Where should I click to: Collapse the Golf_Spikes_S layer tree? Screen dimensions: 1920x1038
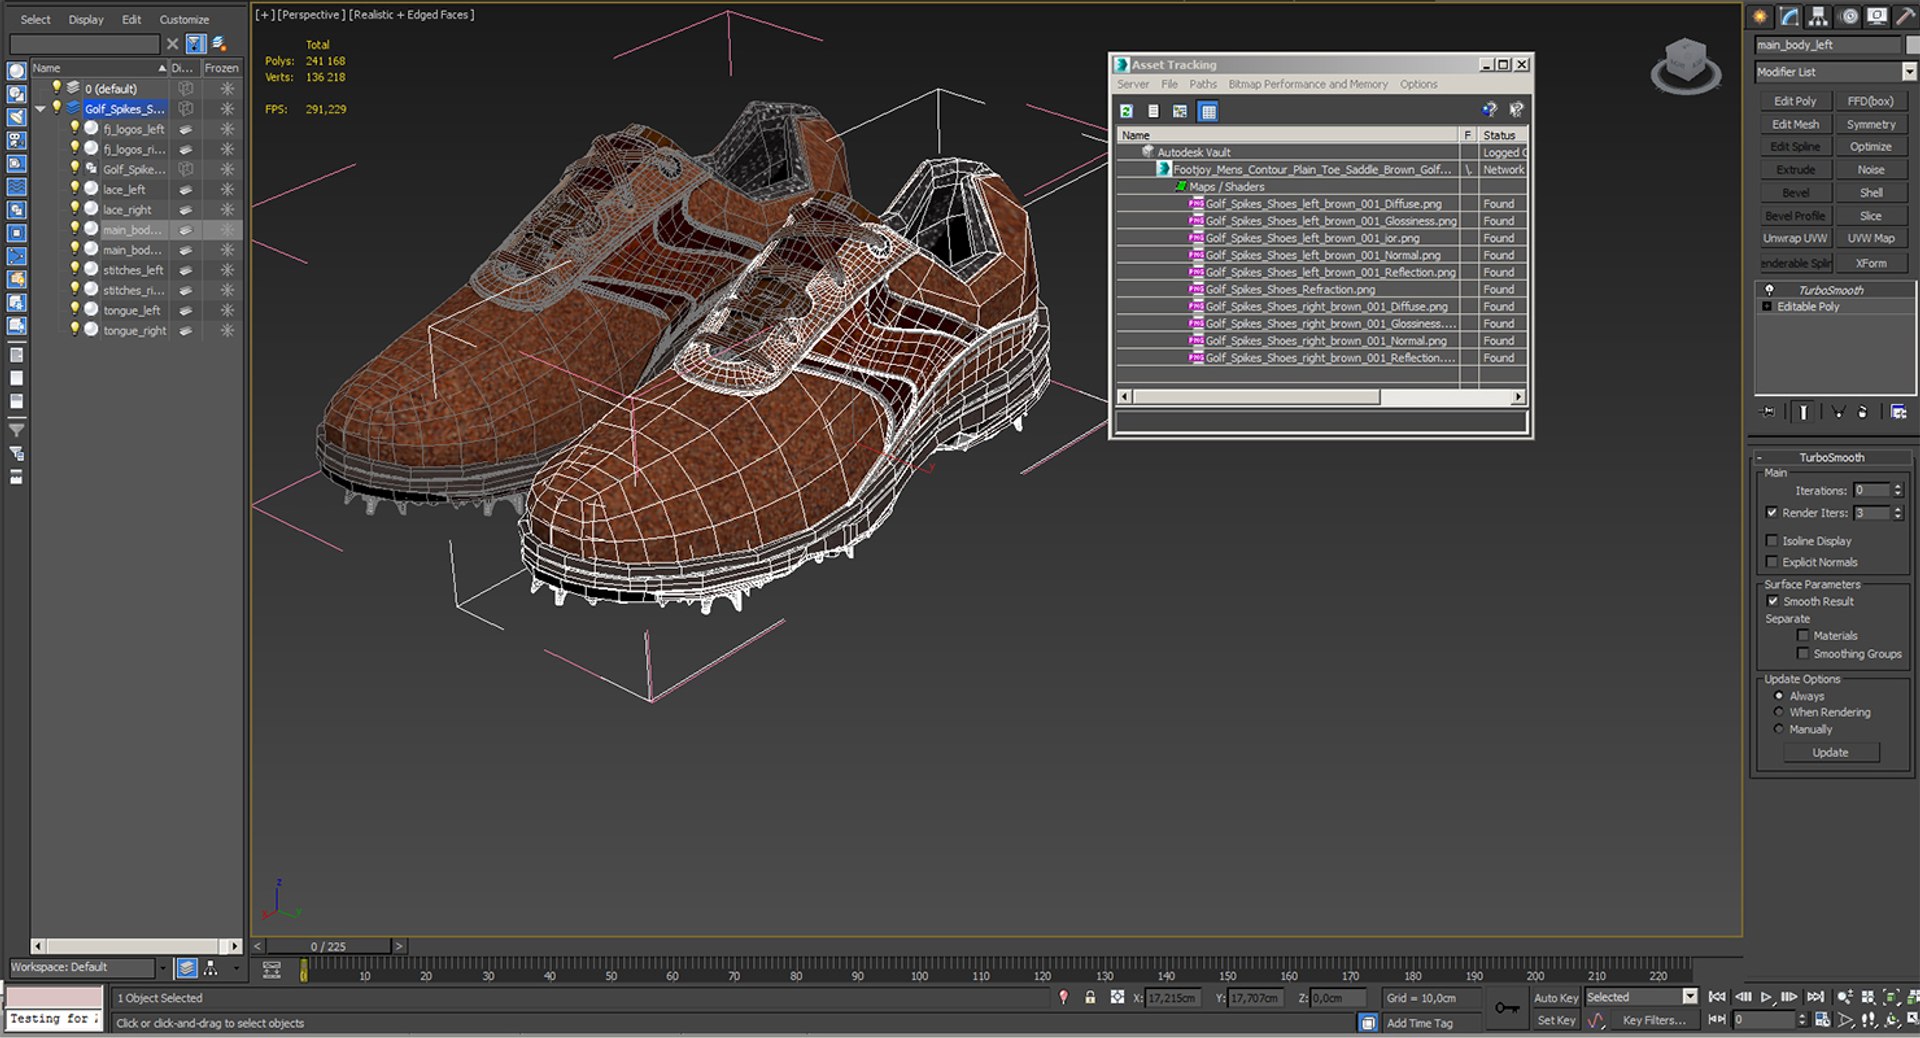[x=40, y=108]
